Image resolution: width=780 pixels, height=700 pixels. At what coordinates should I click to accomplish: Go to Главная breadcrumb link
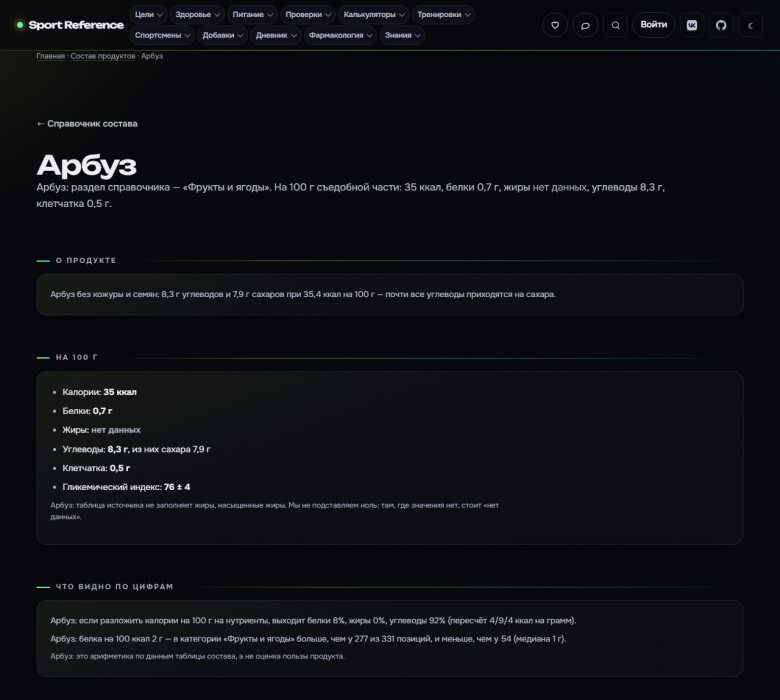[50, 56]
